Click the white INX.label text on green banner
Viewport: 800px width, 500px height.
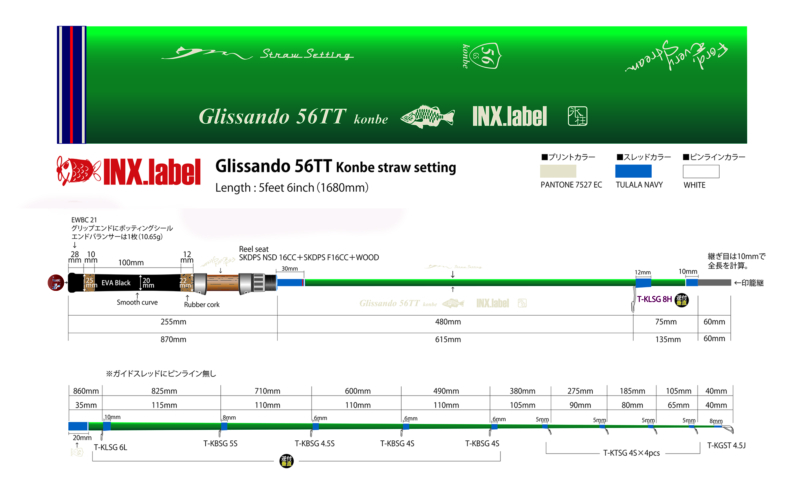(509, 117)
